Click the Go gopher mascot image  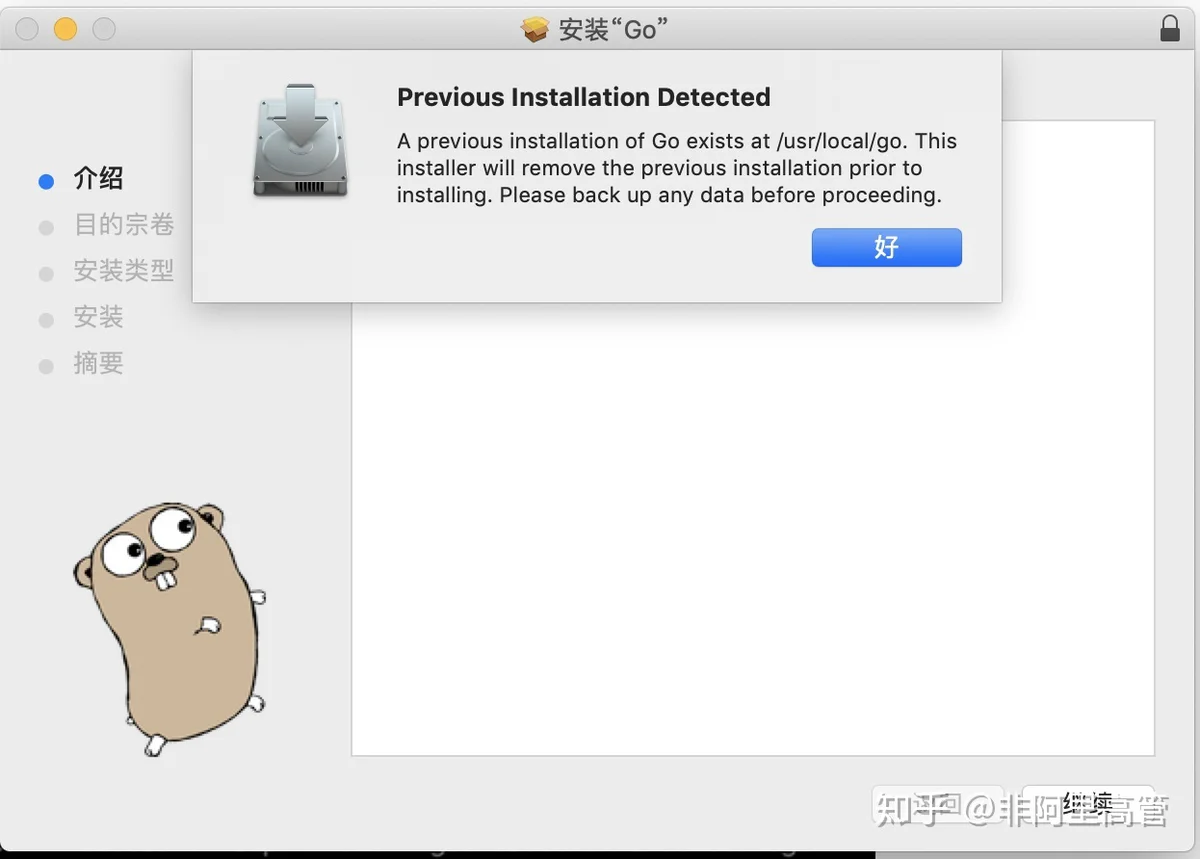[x=170, y=628]
